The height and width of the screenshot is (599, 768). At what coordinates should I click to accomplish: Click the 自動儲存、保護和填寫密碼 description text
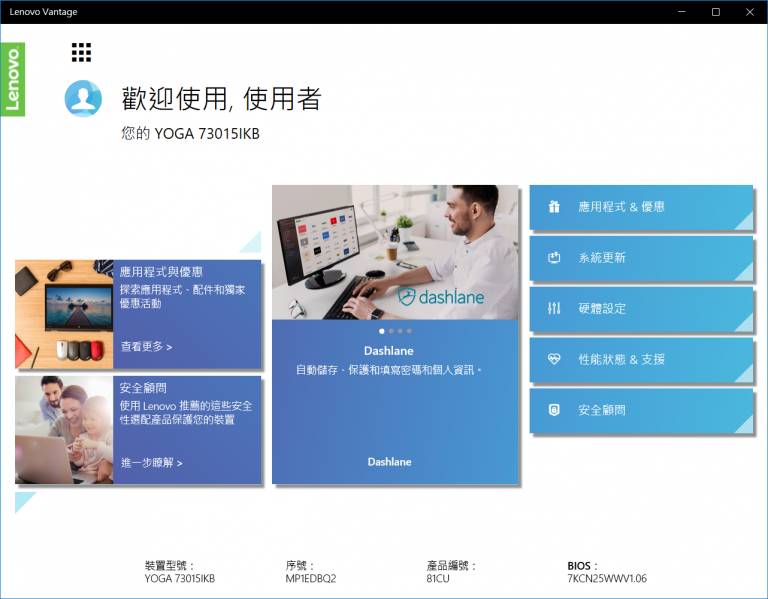click(389, 370)
